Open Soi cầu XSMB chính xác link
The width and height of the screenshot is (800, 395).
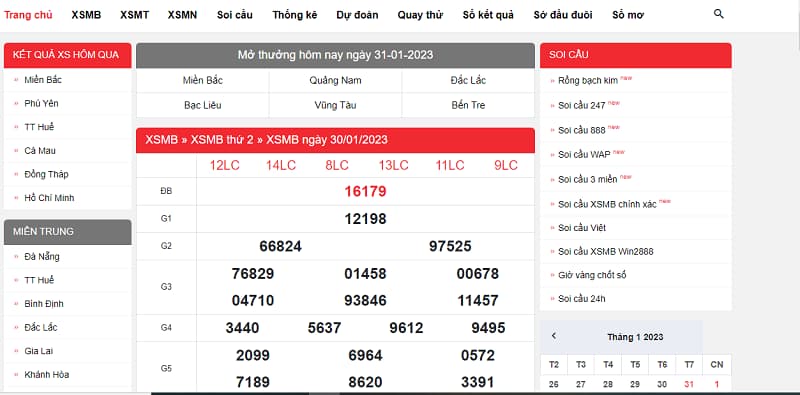tap(607, 204)
